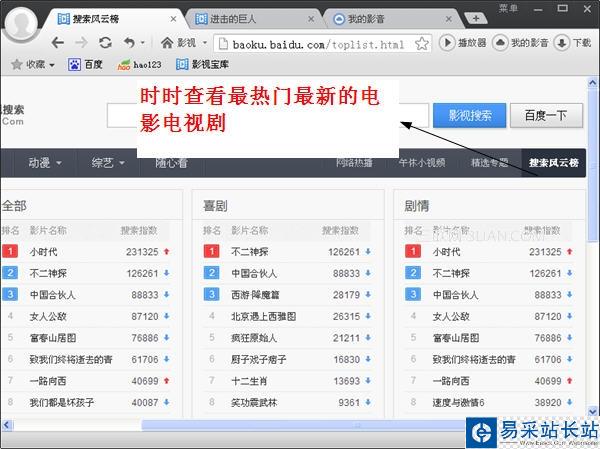Open the 收藏 favorites dropdown

(33, 64)
